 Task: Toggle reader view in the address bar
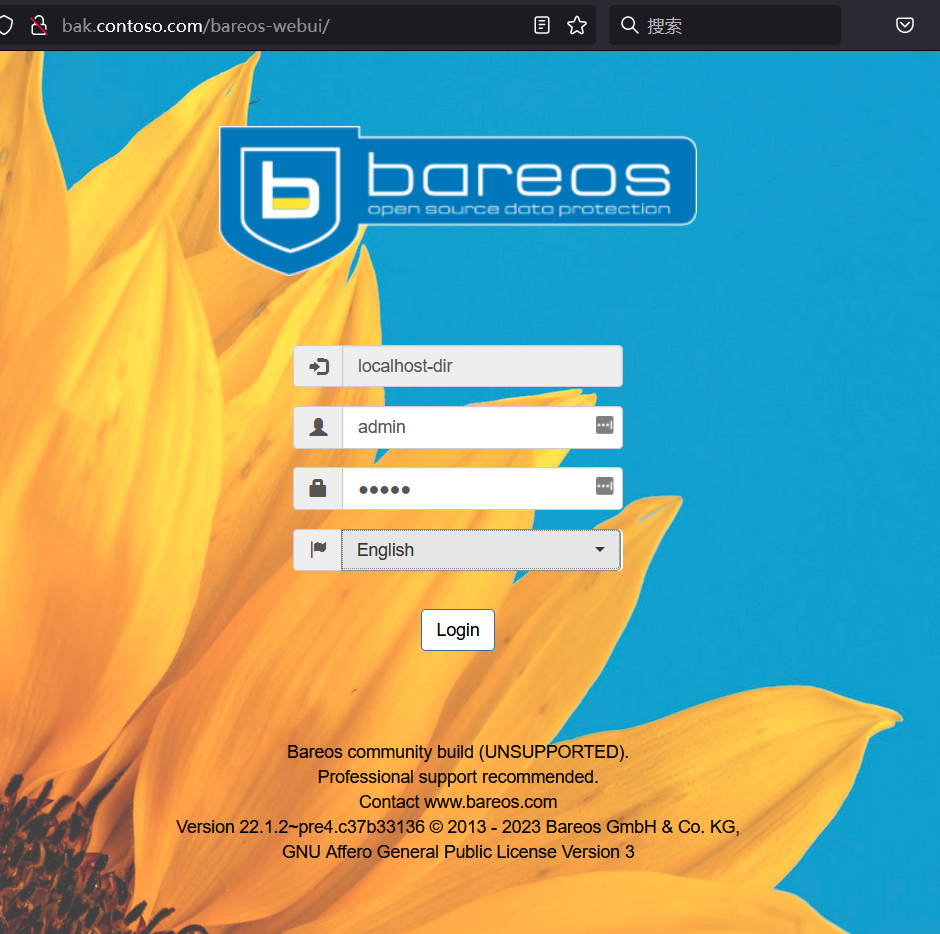(541, 25)
